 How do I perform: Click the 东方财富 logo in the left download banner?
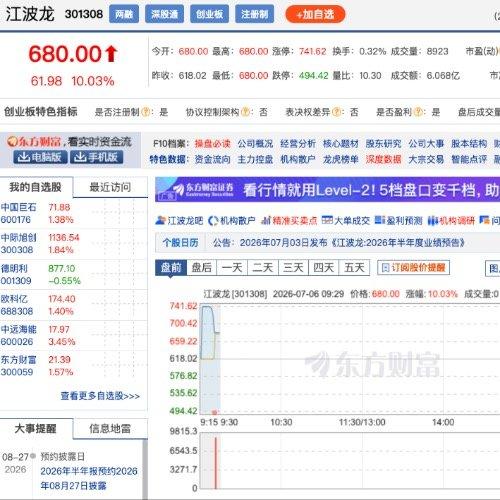click(x=35, y=142)
